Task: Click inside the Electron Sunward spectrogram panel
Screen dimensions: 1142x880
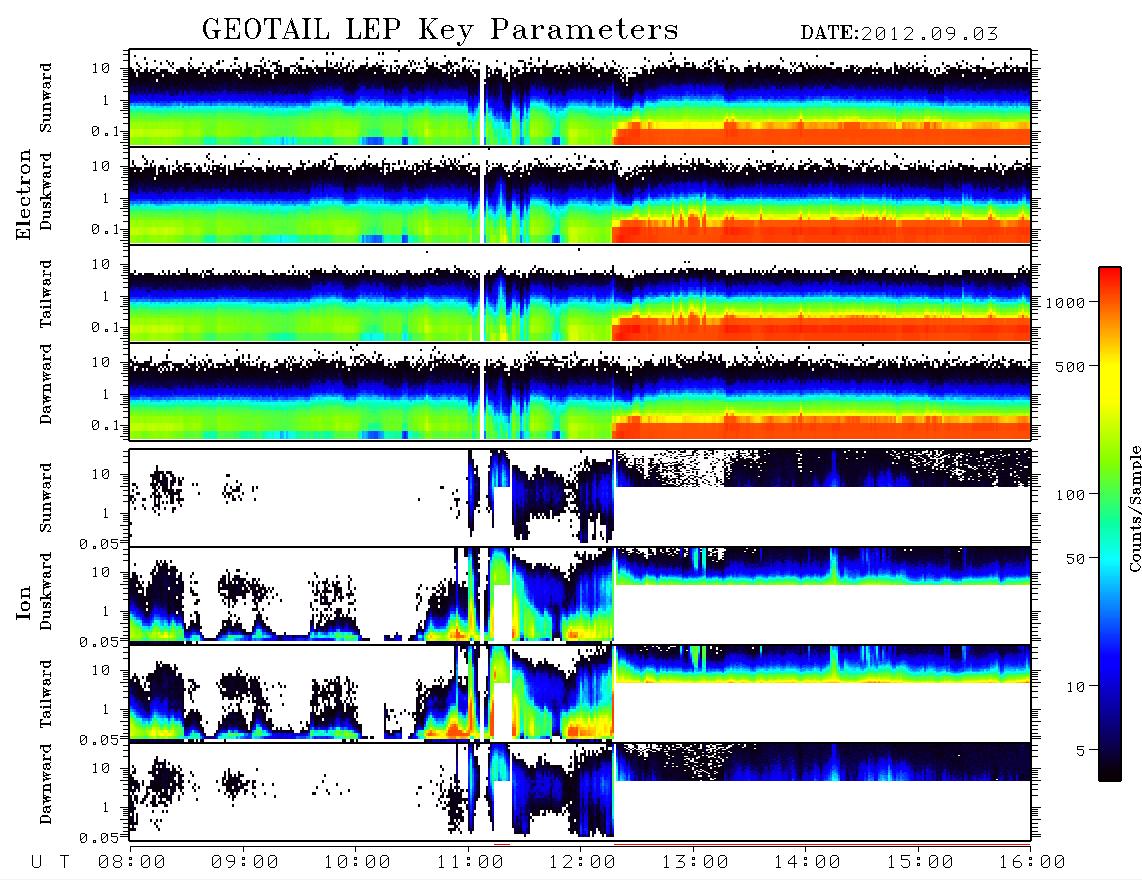Action: pyautogui.click(x=580, y=98)
